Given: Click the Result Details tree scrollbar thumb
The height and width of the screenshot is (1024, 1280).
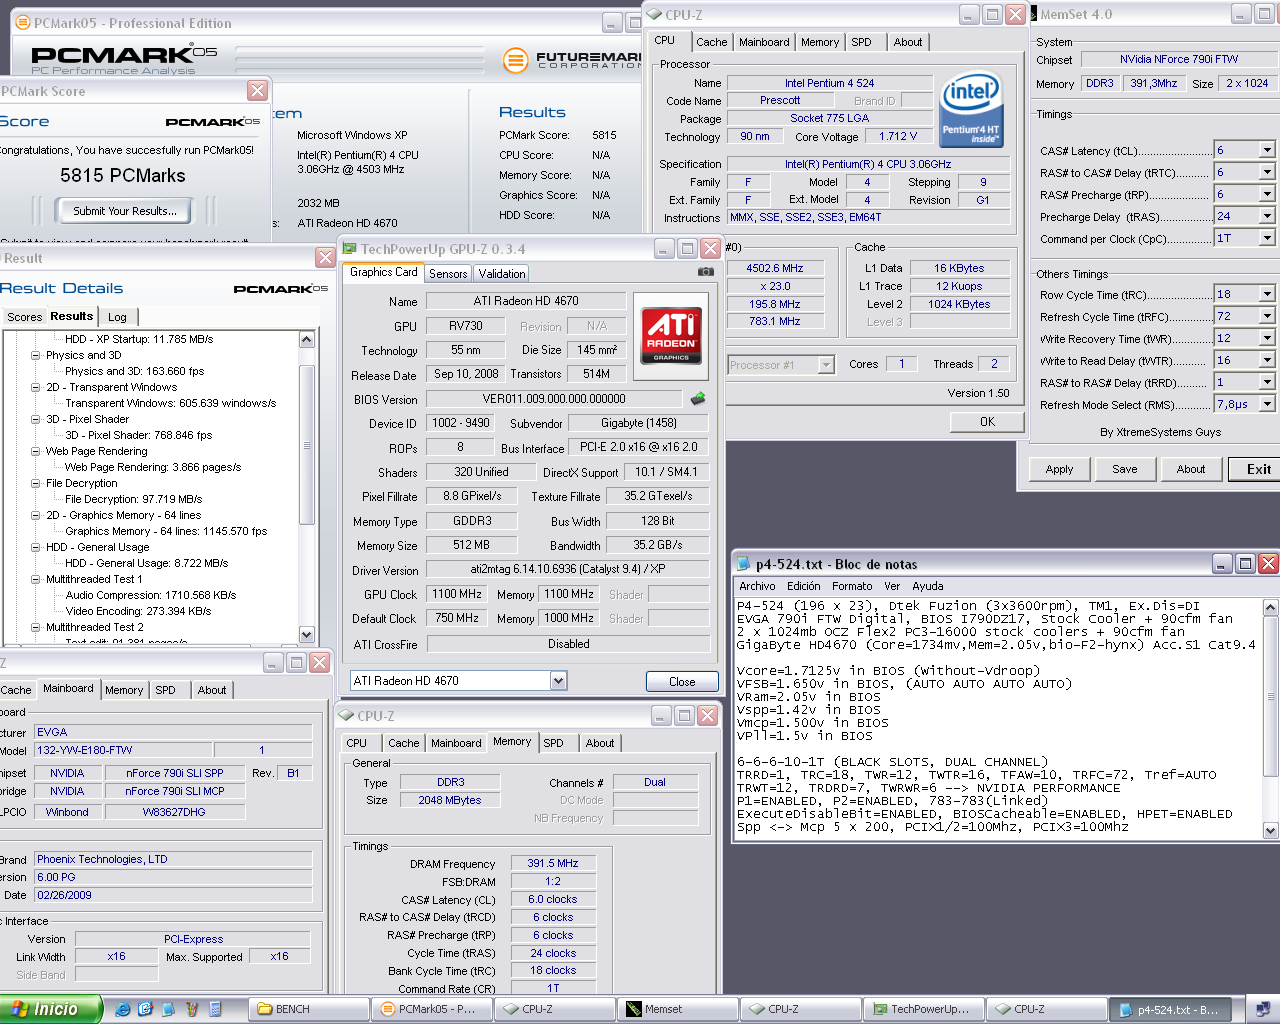Looking at the screenshot, I should 307,447.
